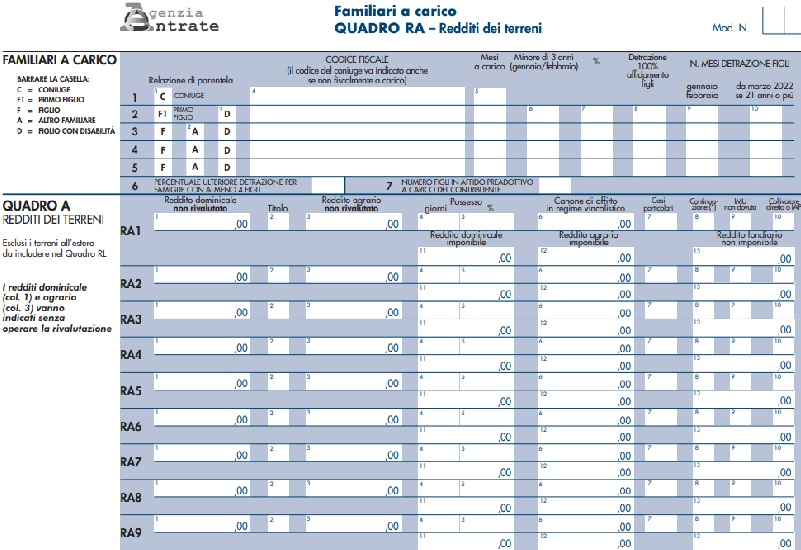Select the F figlio box in row 3

click(161, 132)
